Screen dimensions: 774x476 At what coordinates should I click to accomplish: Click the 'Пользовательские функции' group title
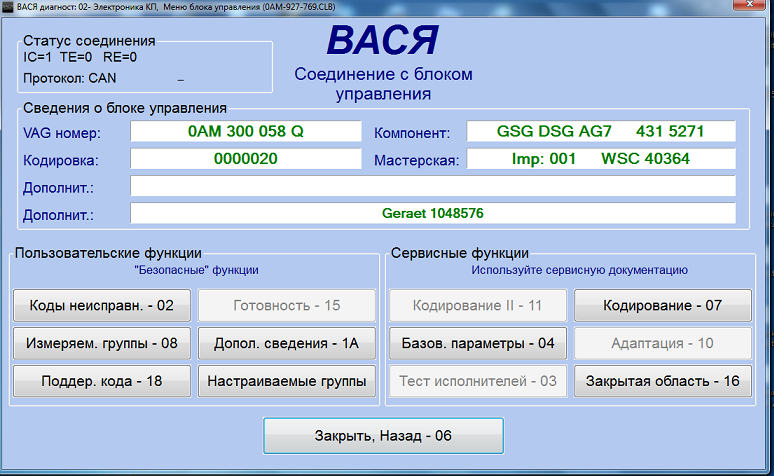(108, 253)
